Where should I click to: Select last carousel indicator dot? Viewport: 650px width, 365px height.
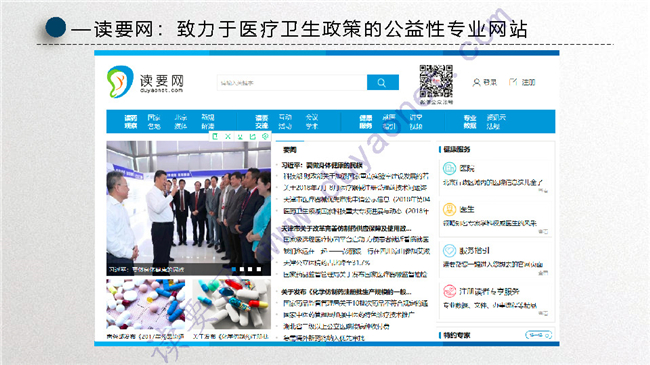click(x=259, y=270)
